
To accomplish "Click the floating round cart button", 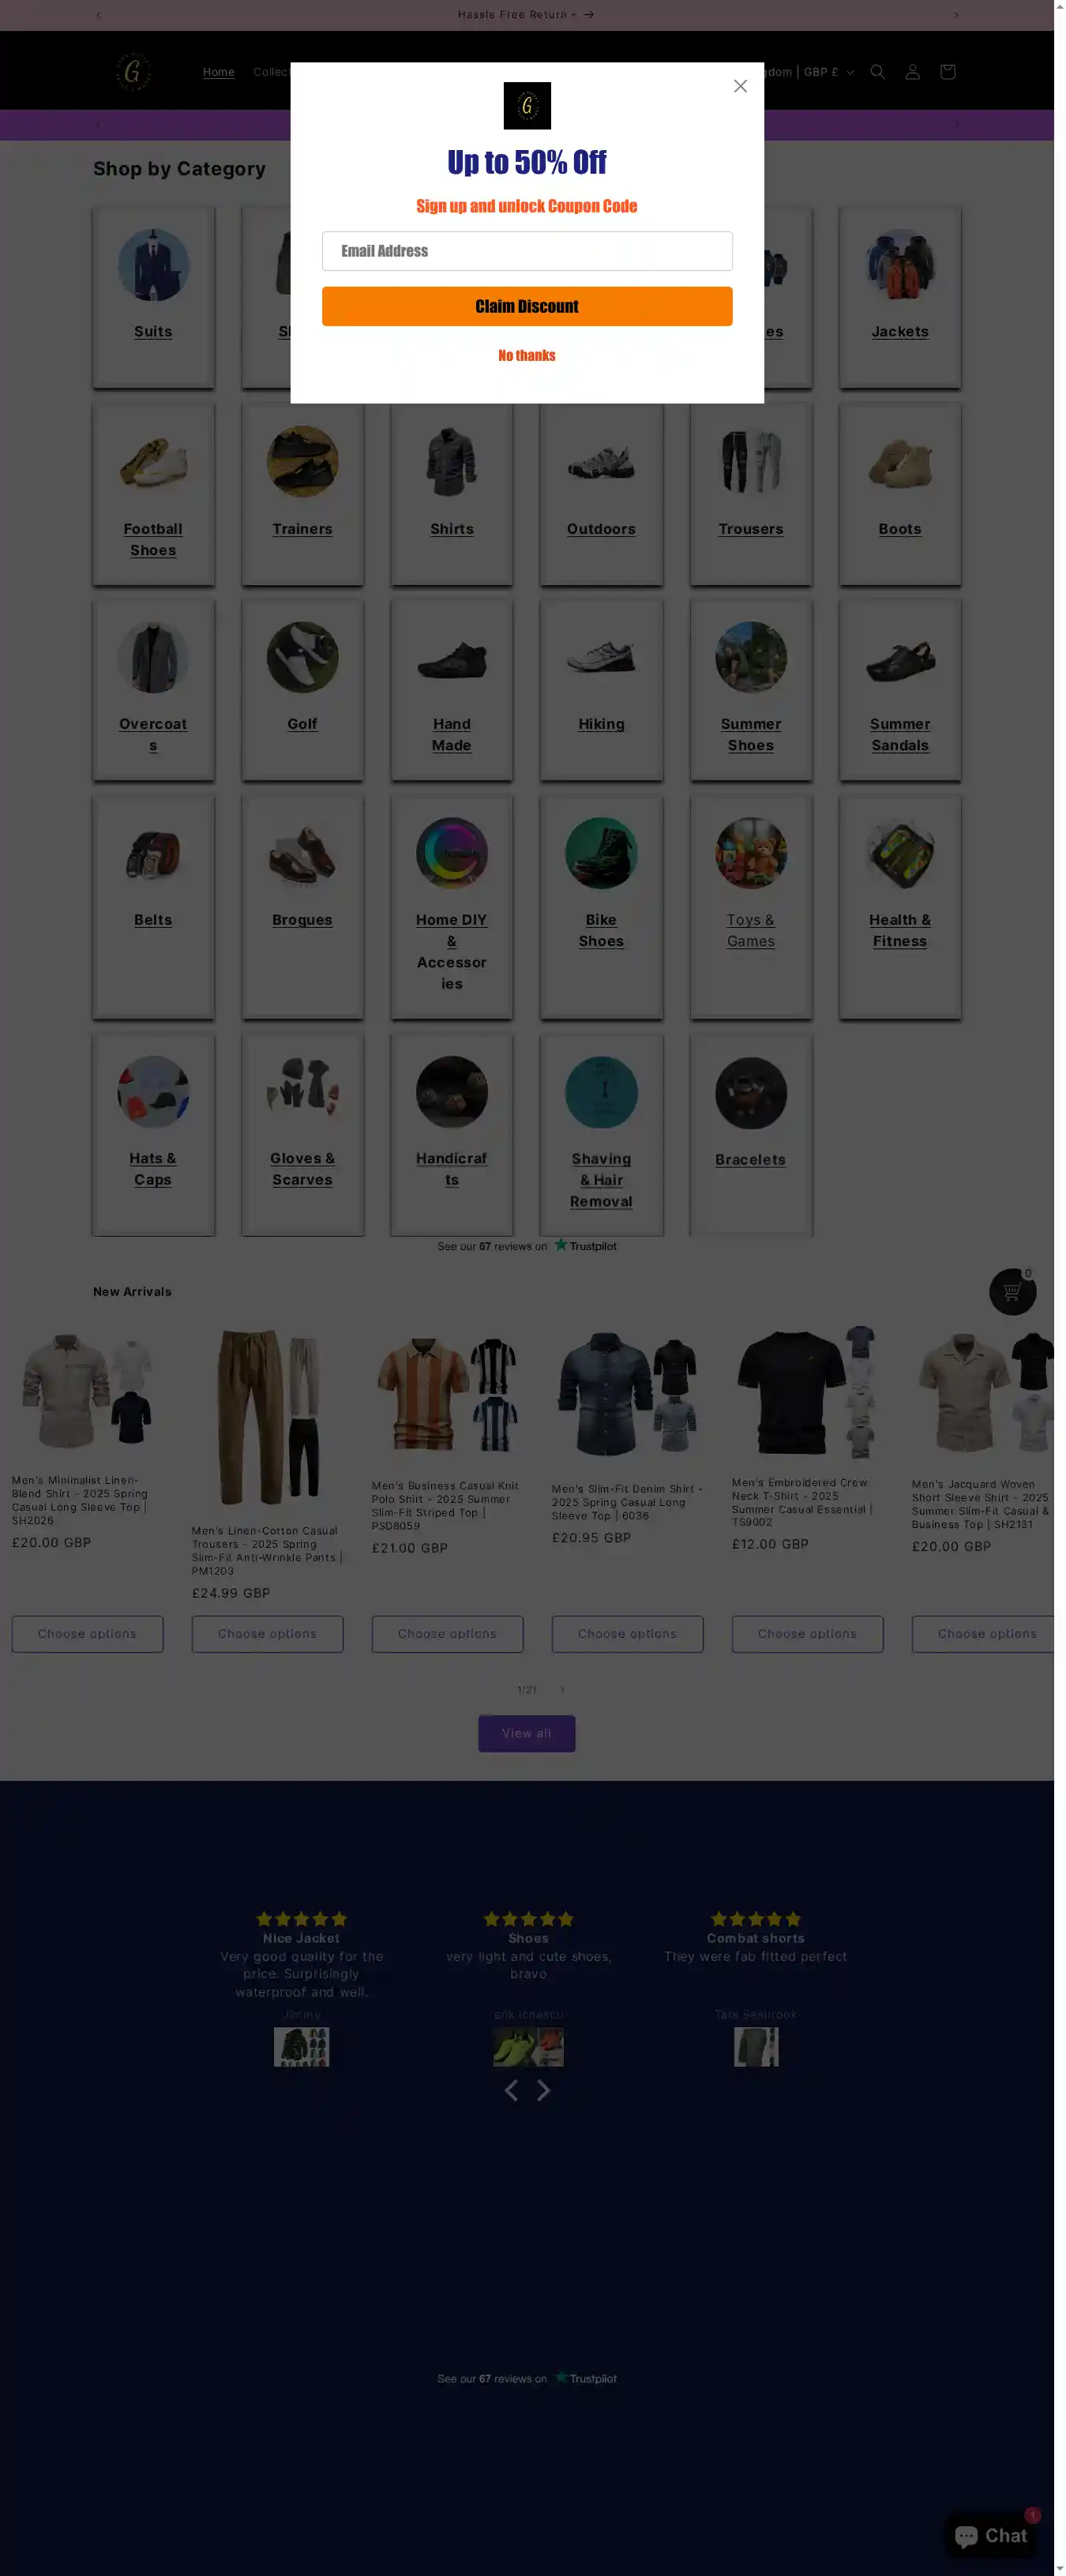I will [x=1012, y=1291].
